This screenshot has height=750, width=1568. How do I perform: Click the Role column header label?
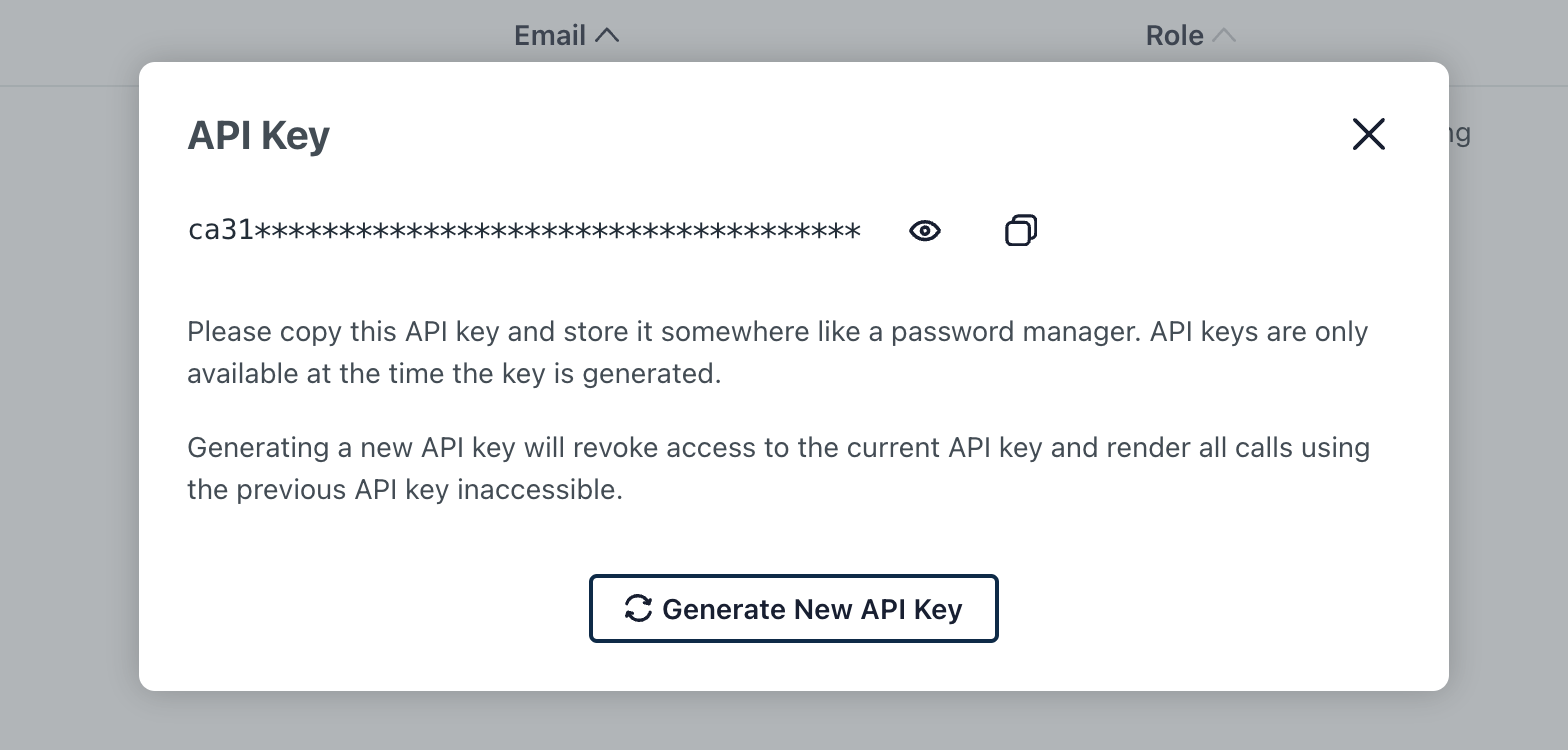[1174, 36]
